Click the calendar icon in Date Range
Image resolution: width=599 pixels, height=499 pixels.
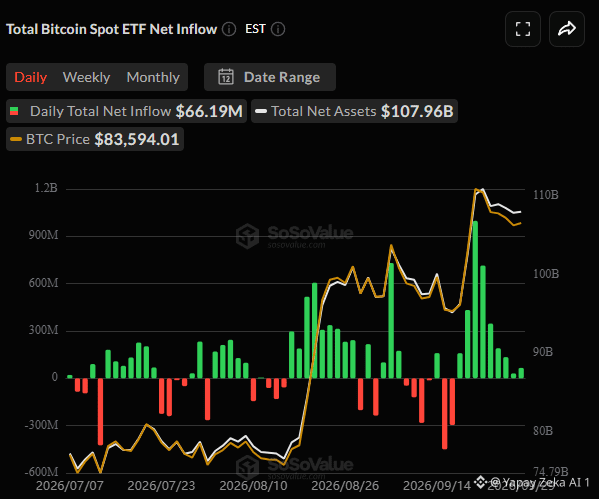(x=226, y=77)
